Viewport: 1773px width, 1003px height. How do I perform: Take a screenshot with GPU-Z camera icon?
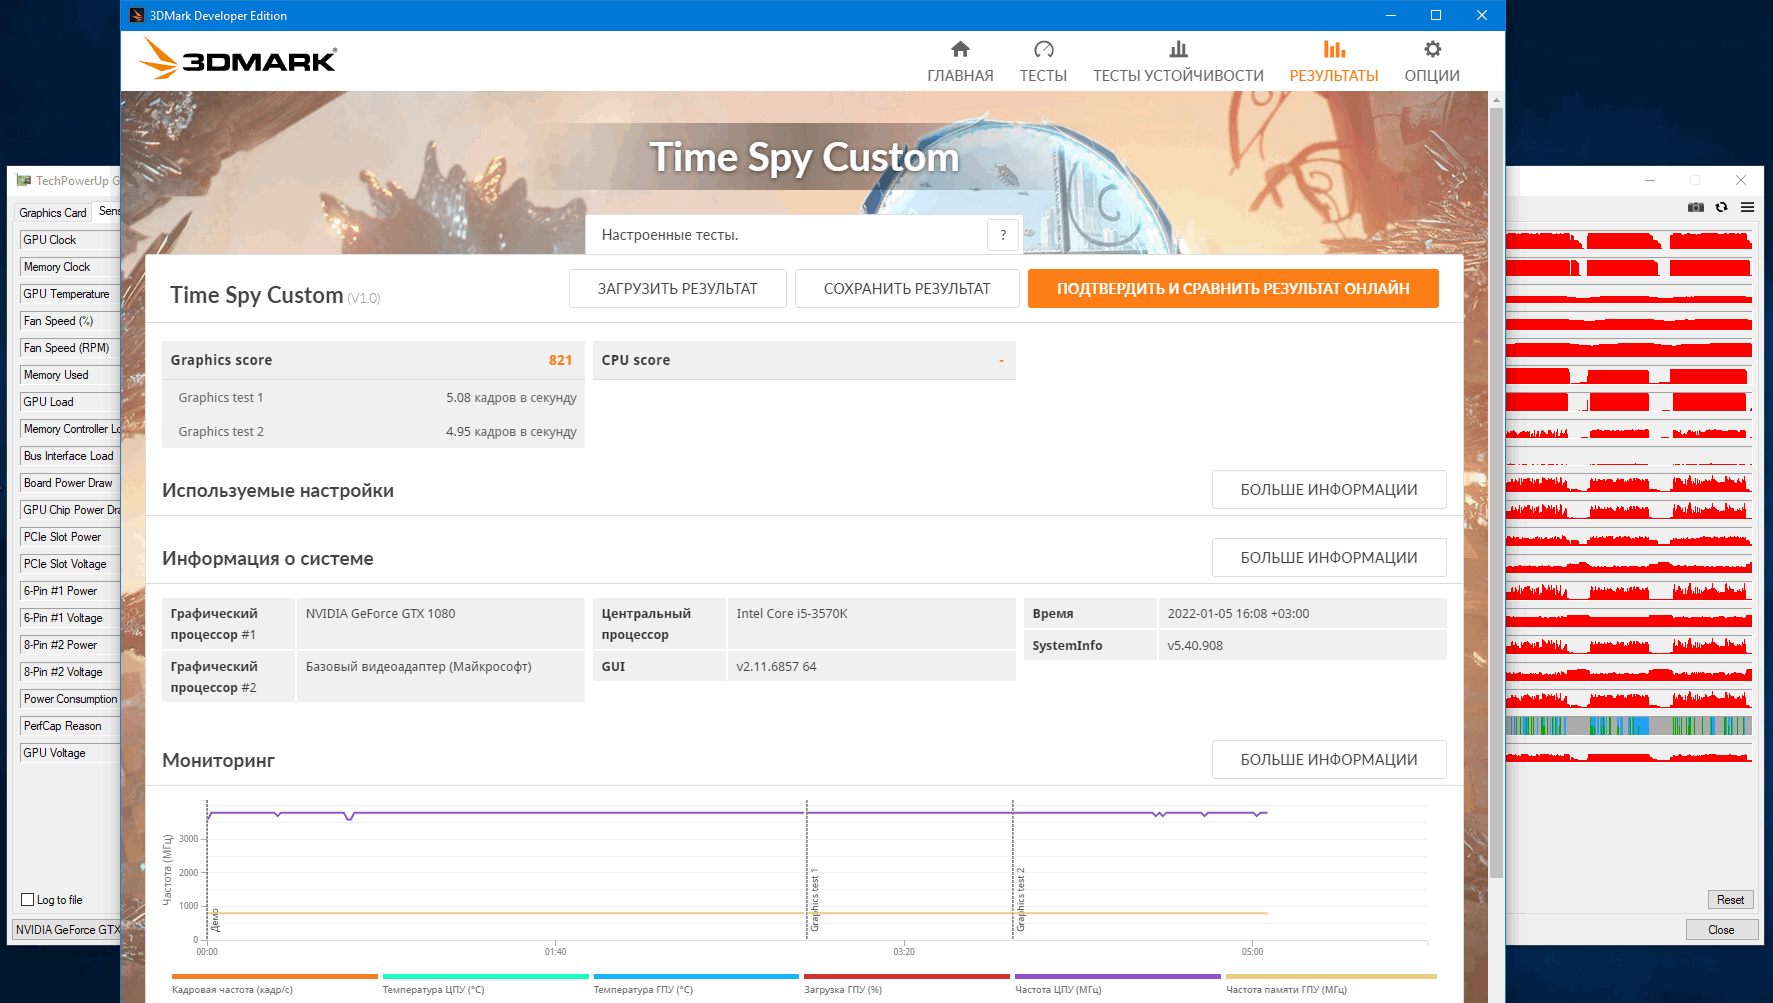[x=1695, y=207]
